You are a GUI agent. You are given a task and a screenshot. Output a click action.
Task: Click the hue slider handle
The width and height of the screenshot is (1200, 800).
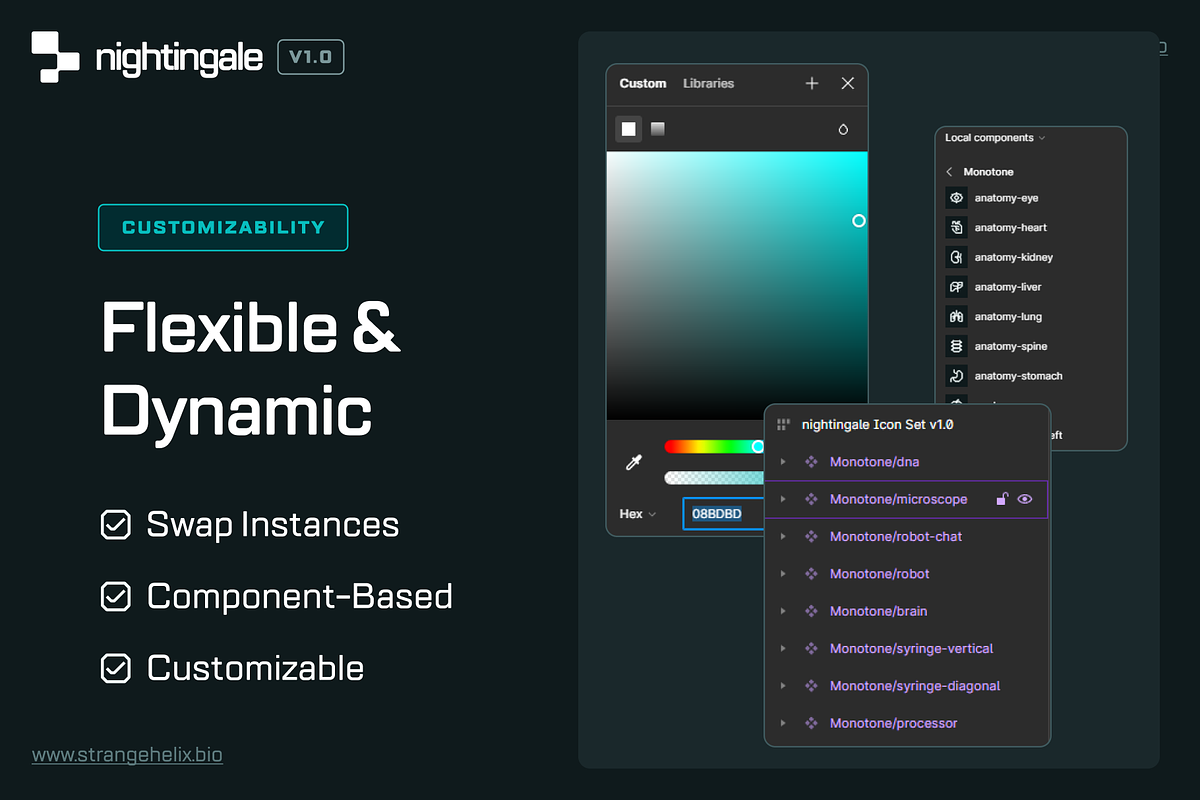coord(758,447)
